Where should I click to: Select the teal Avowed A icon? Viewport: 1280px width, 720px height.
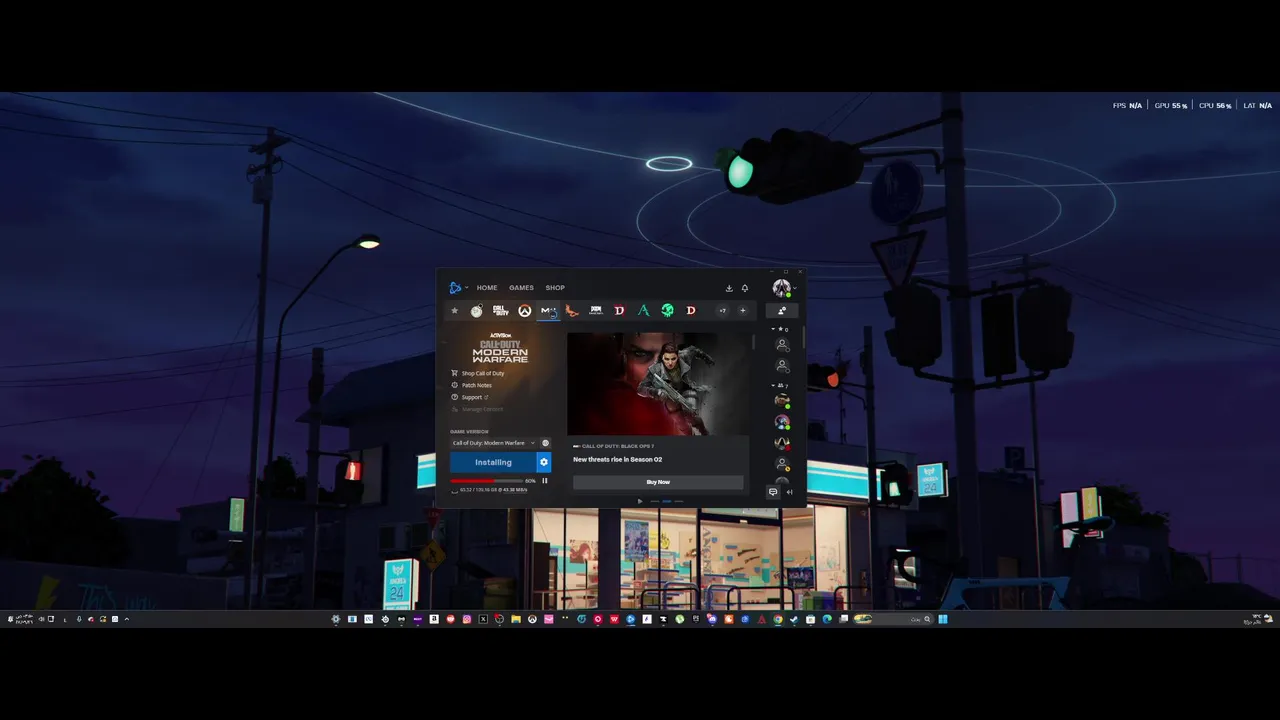point(643,311)
